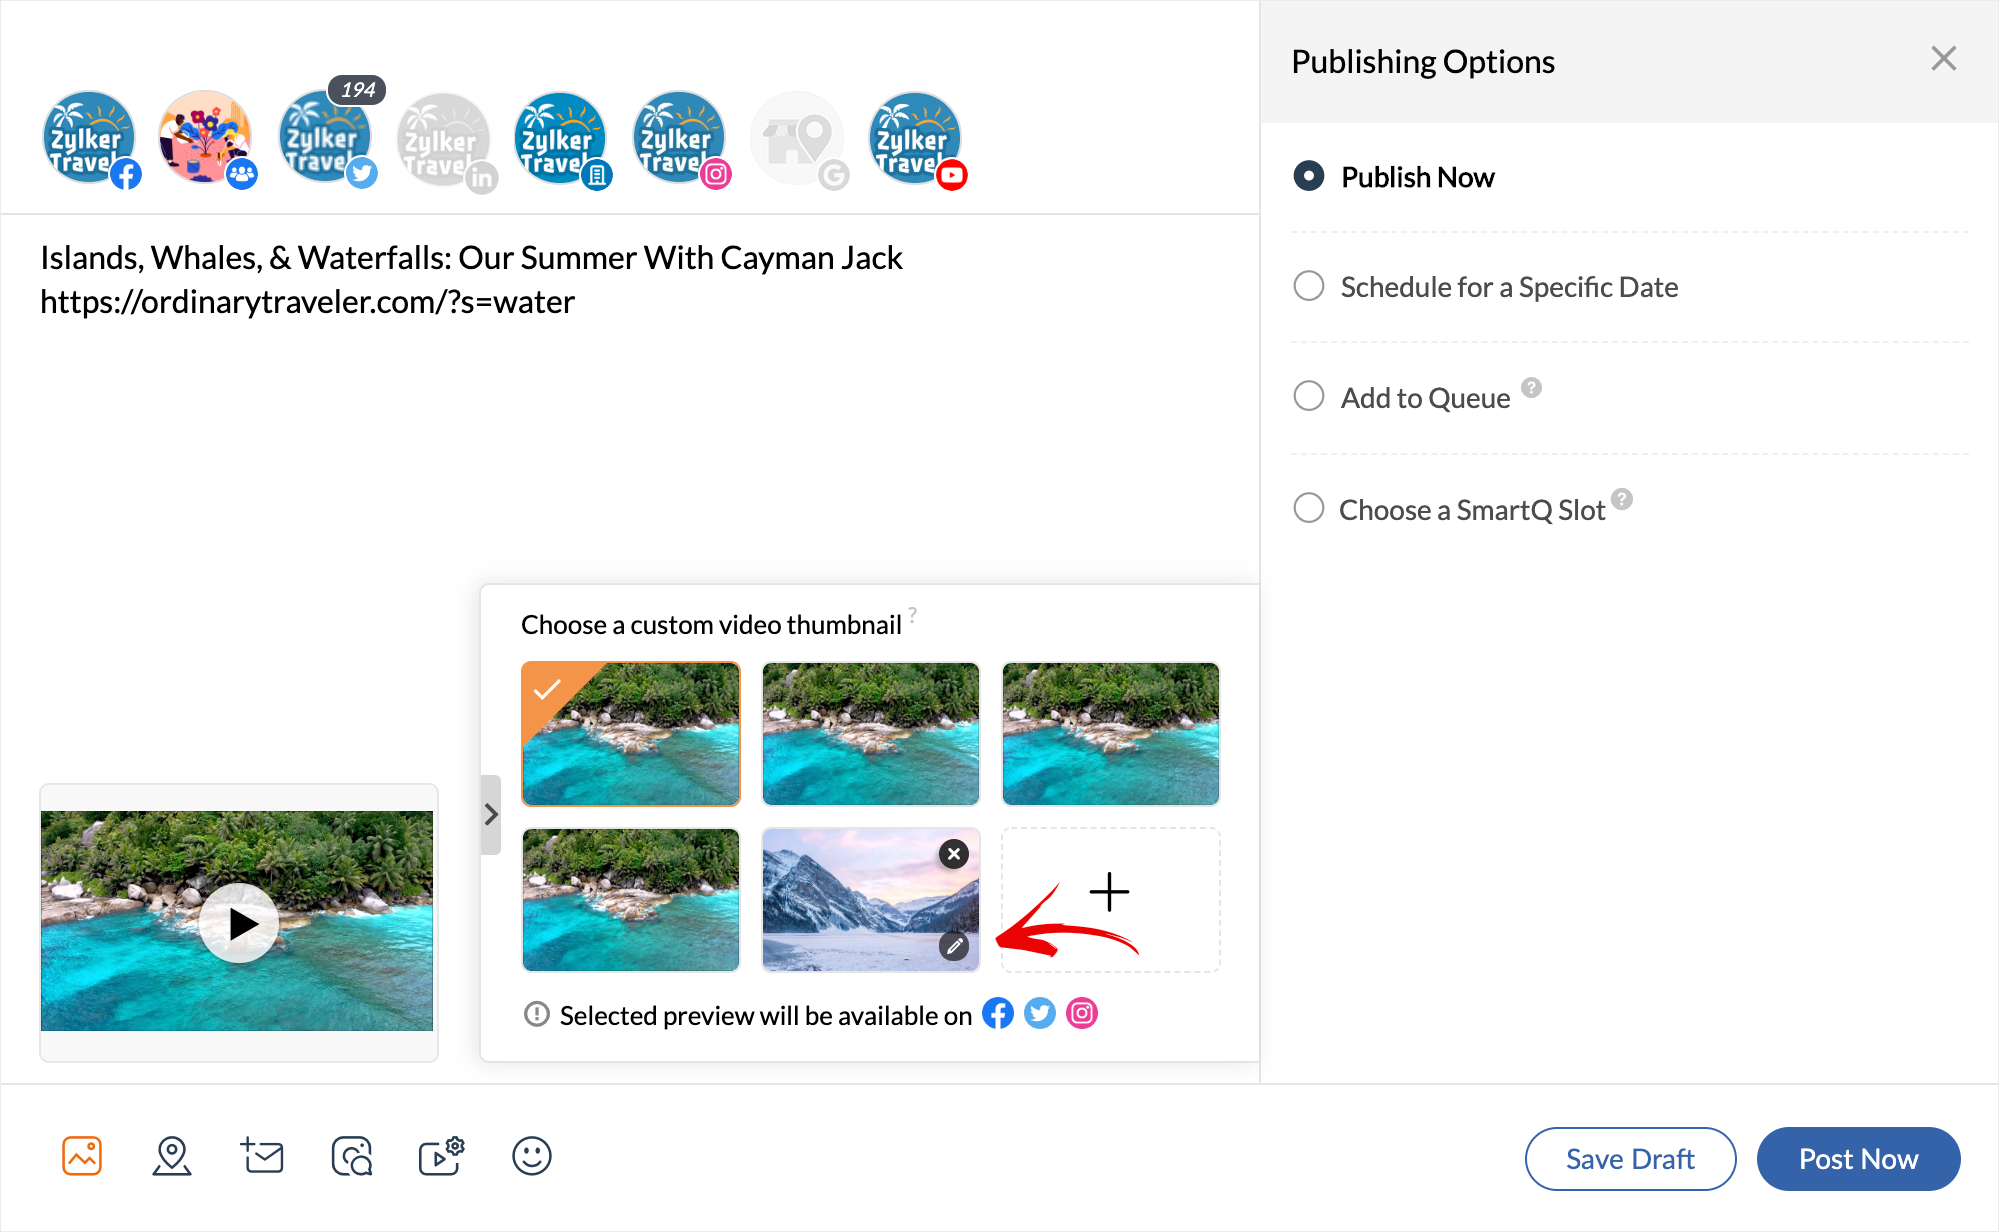The width and height of the screenshot is (1999, 1232).
Task: Click the add image icon in bottom toolbar
Action: 82,1156
